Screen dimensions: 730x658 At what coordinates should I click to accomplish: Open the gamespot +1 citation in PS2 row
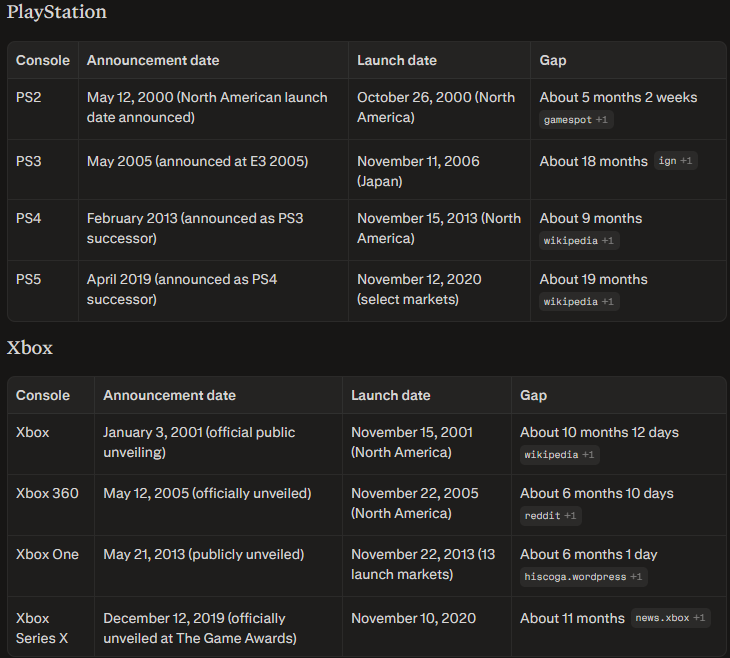click(576, 120)
